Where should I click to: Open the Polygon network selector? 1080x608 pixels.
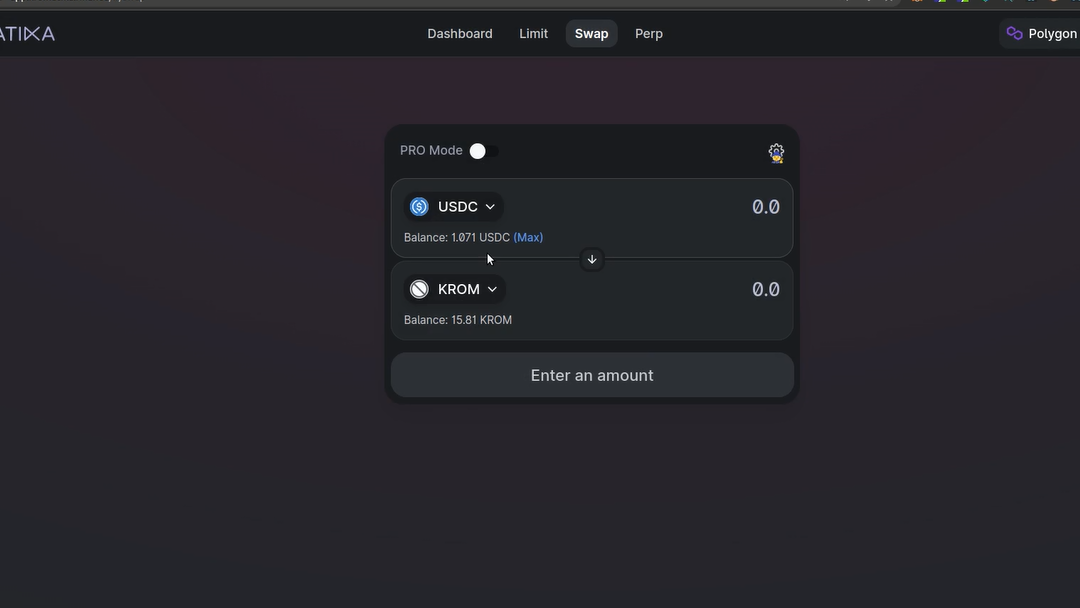pyautogui.click(x=1040, y=33)
